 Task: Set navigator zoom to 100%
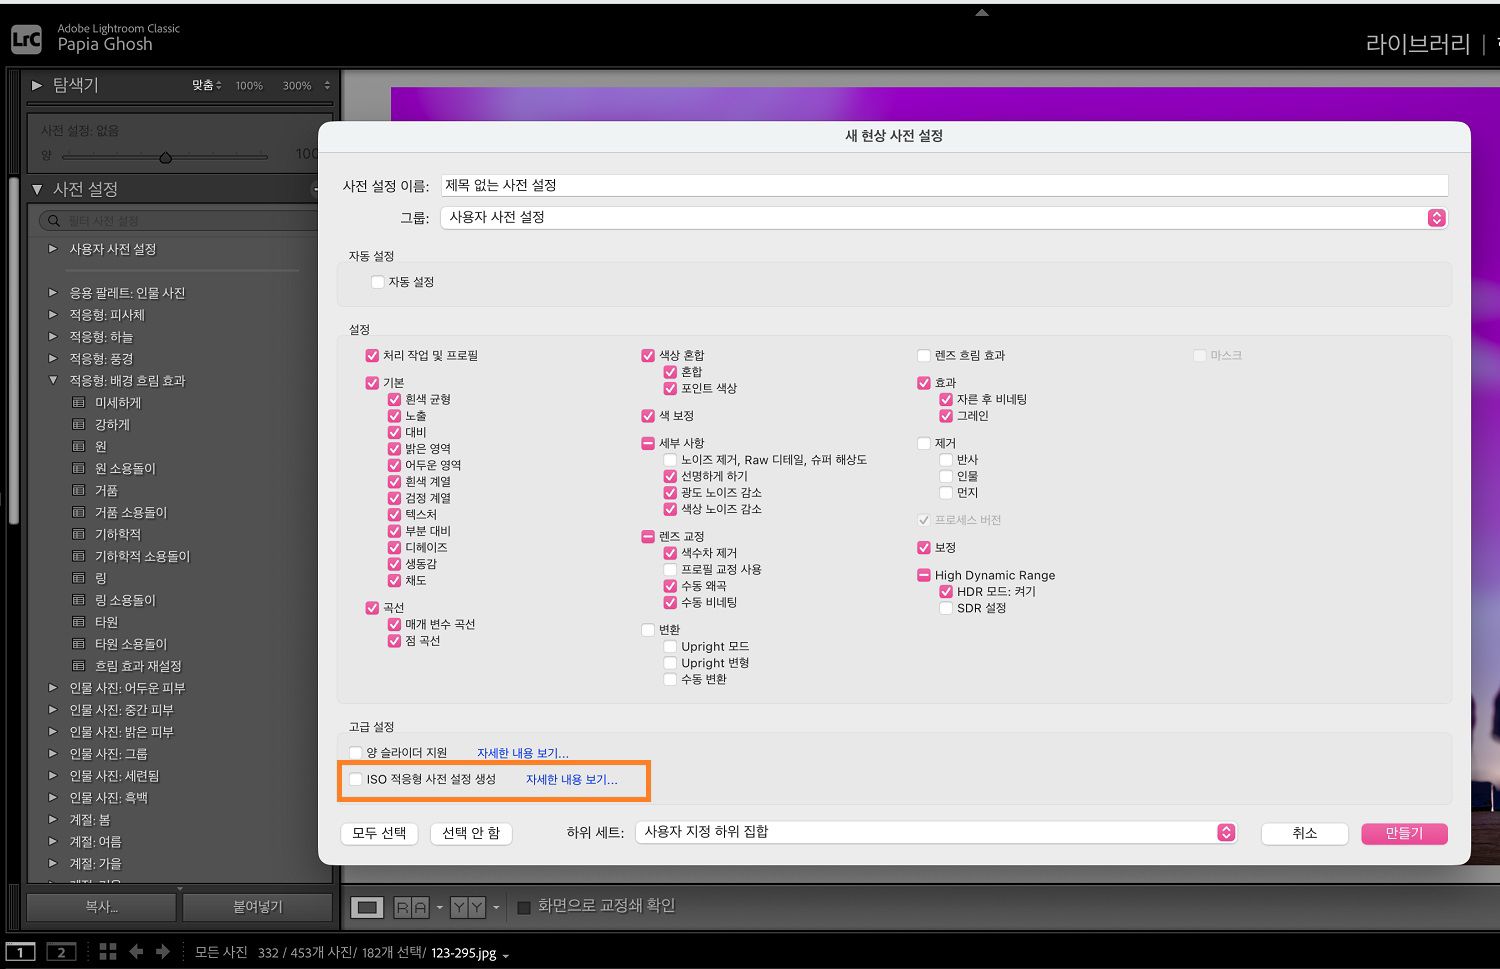pos(249,86)
